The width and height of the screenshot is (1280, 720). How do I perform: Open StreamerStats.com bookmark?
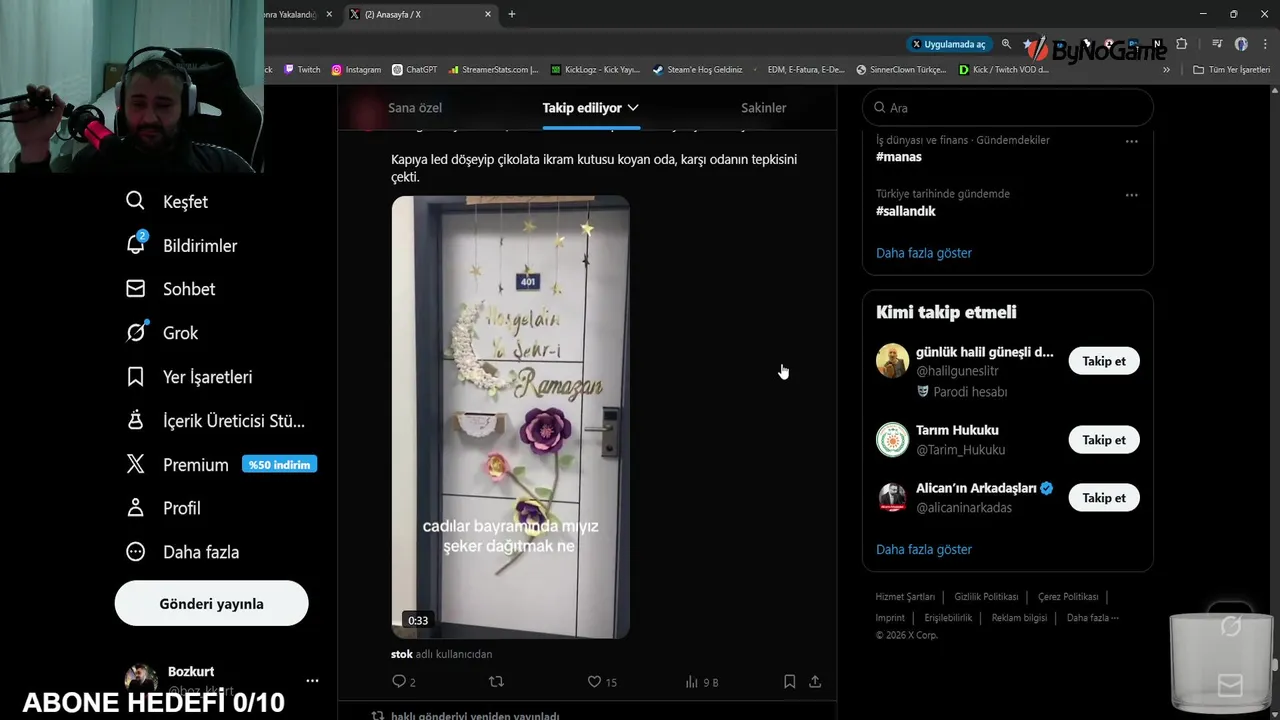pyautogui.click(x=494, y=70)
